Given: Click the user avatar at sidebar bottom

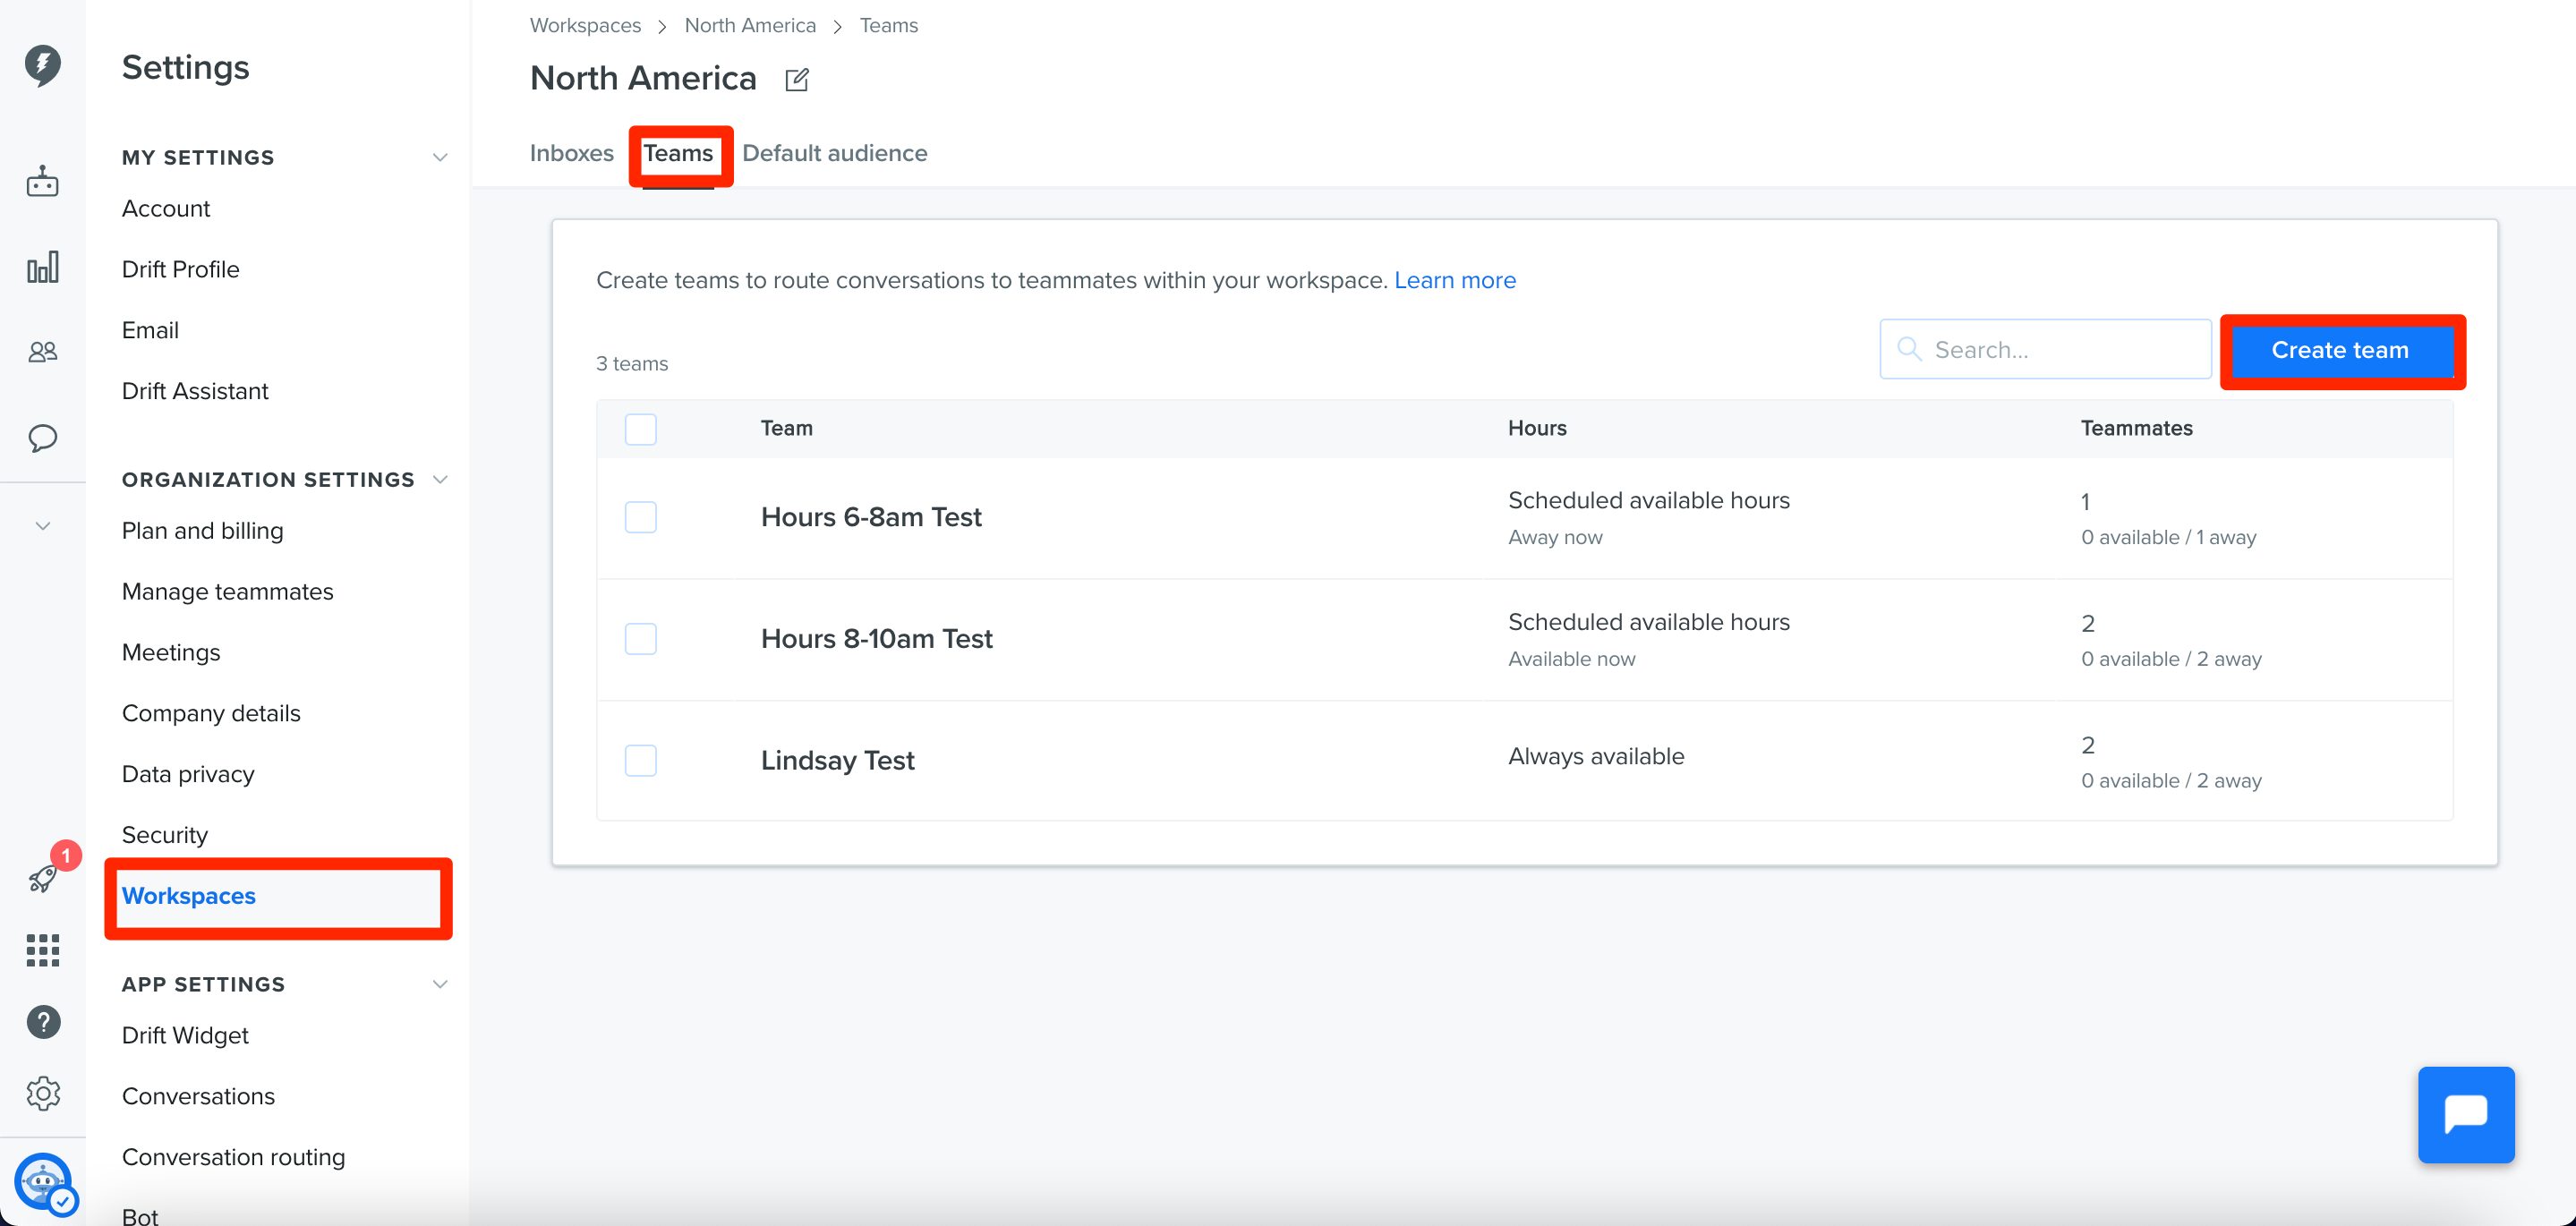Looking at the screenshot, I should click(x=43, y=1182).
